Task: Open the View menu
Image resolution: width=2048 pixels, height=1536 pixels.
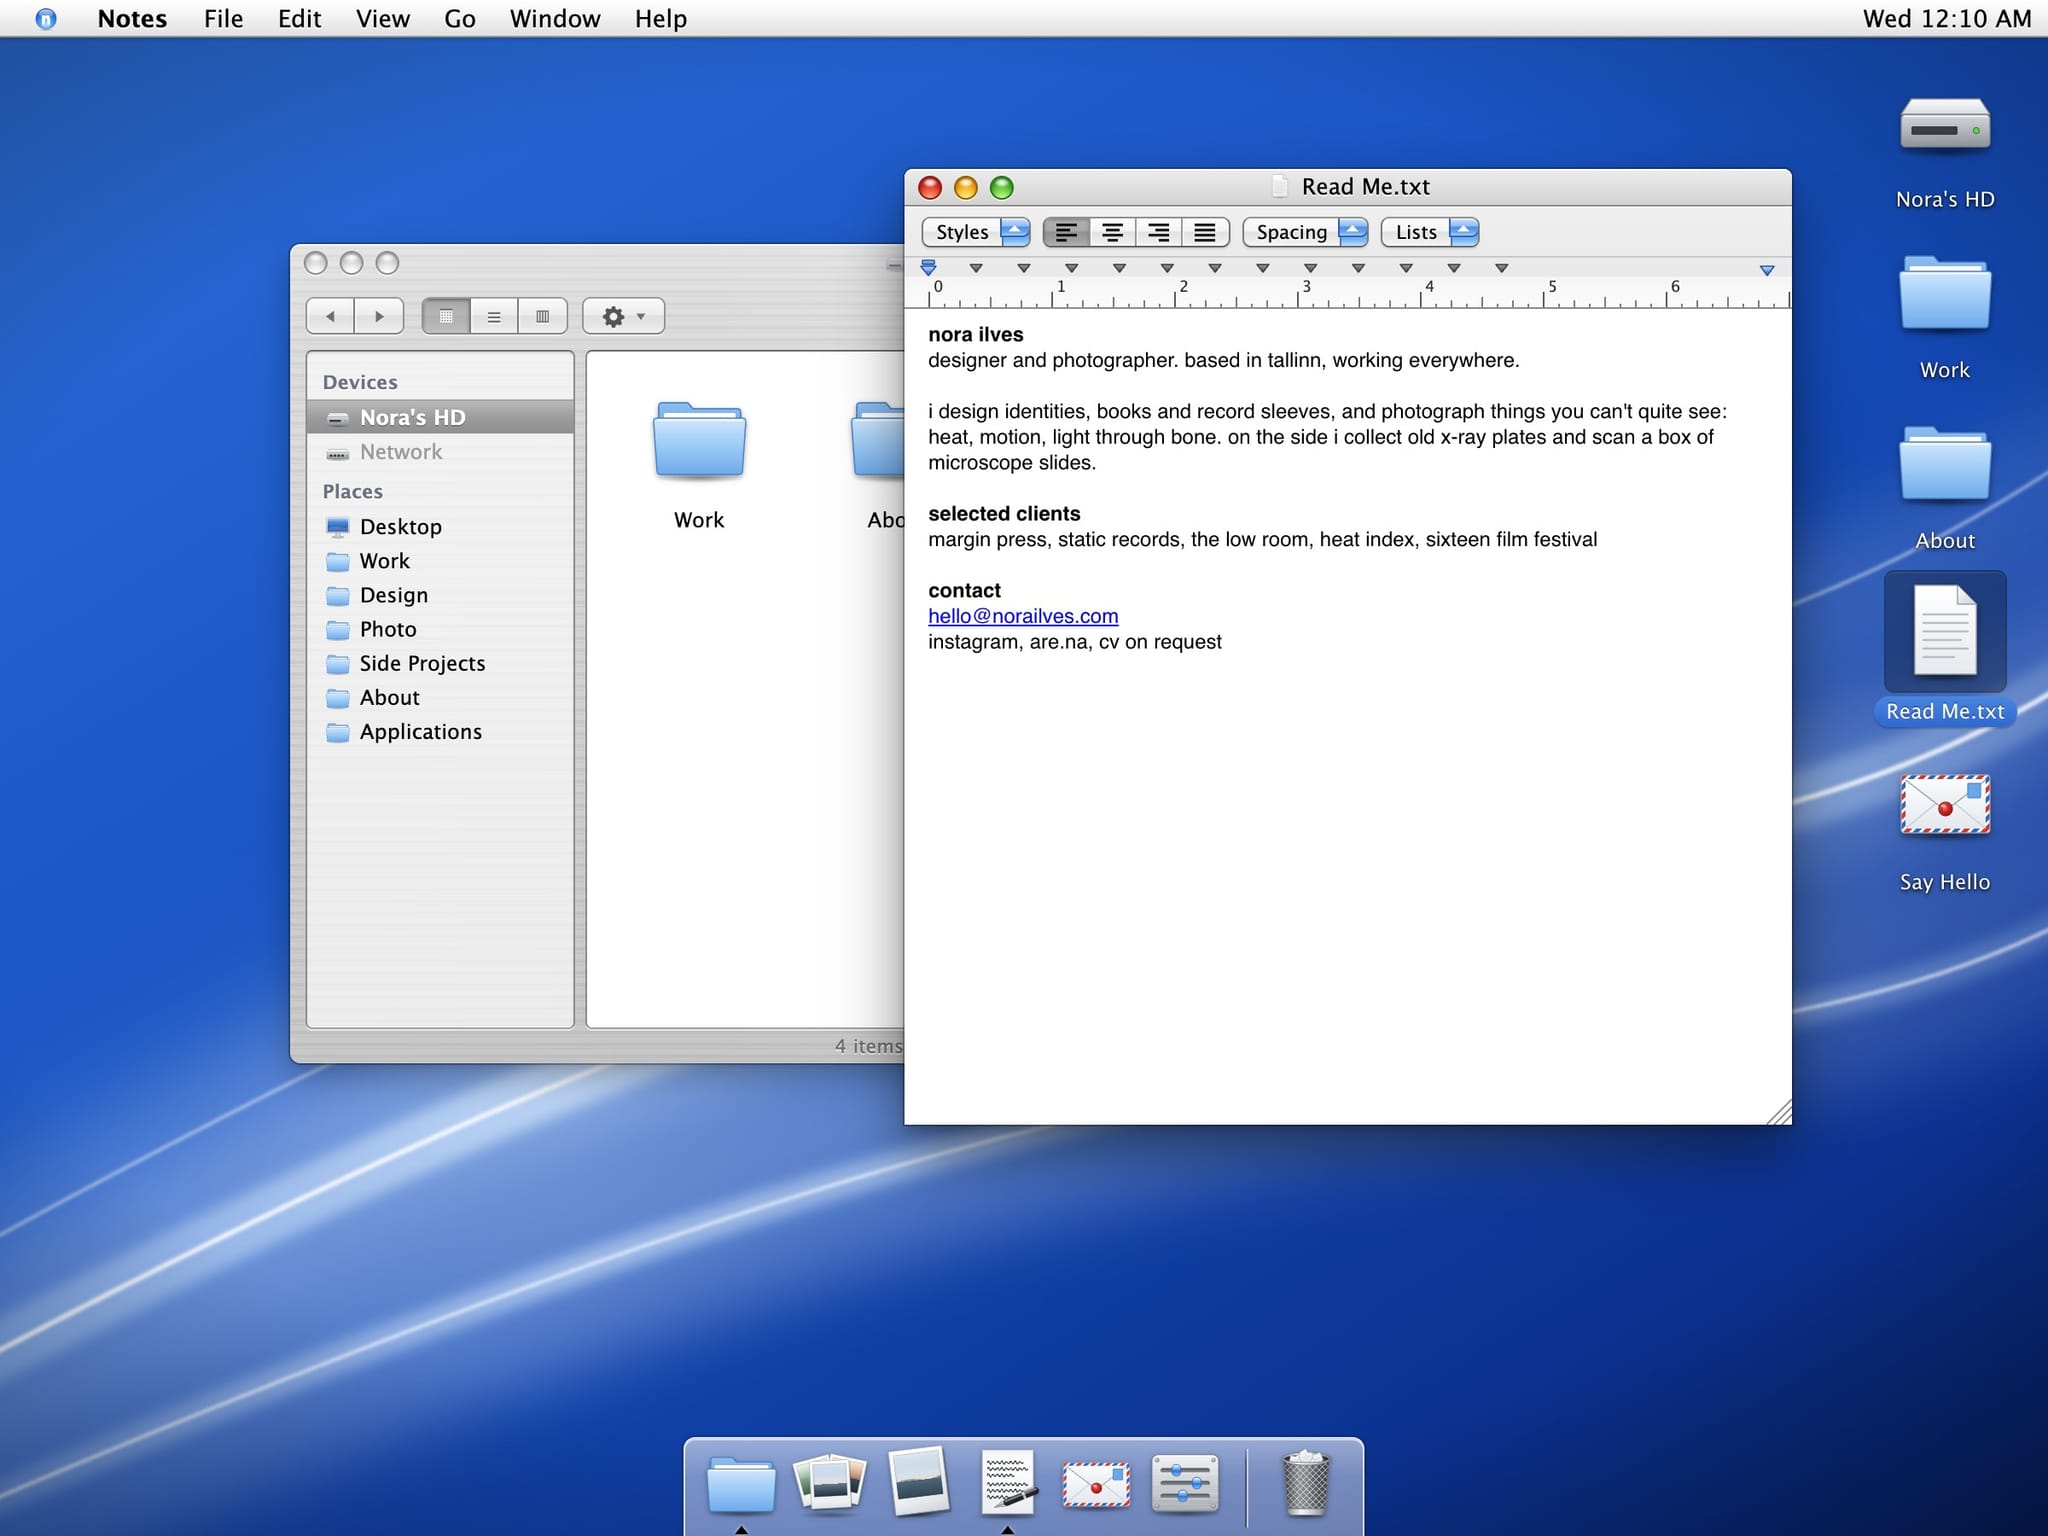Action: click(x=383, y=19)
